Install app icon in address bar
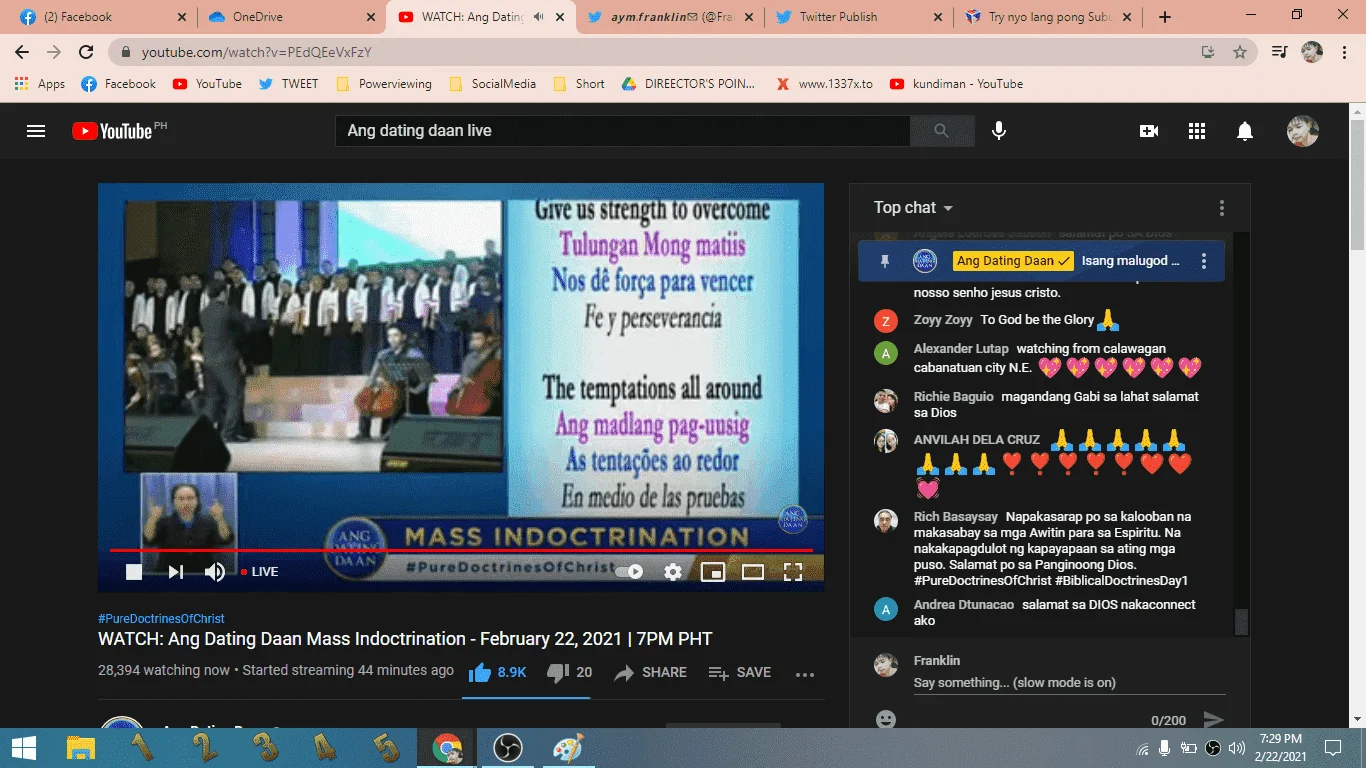1366x768 pixels. 1208,52
